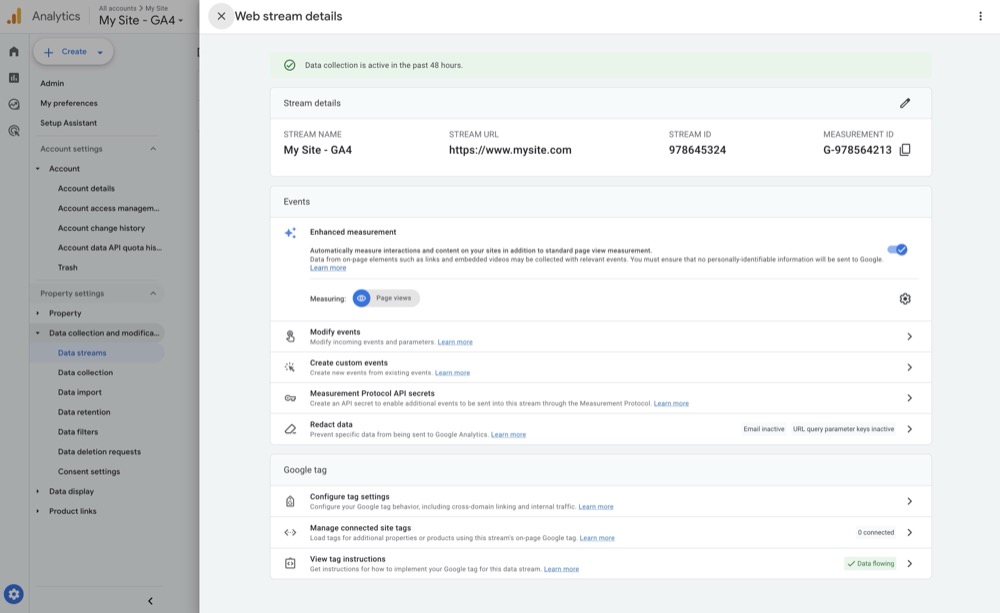Open Data import menu item
Viewport: 1000px width, 613px height.
point(80,392)
